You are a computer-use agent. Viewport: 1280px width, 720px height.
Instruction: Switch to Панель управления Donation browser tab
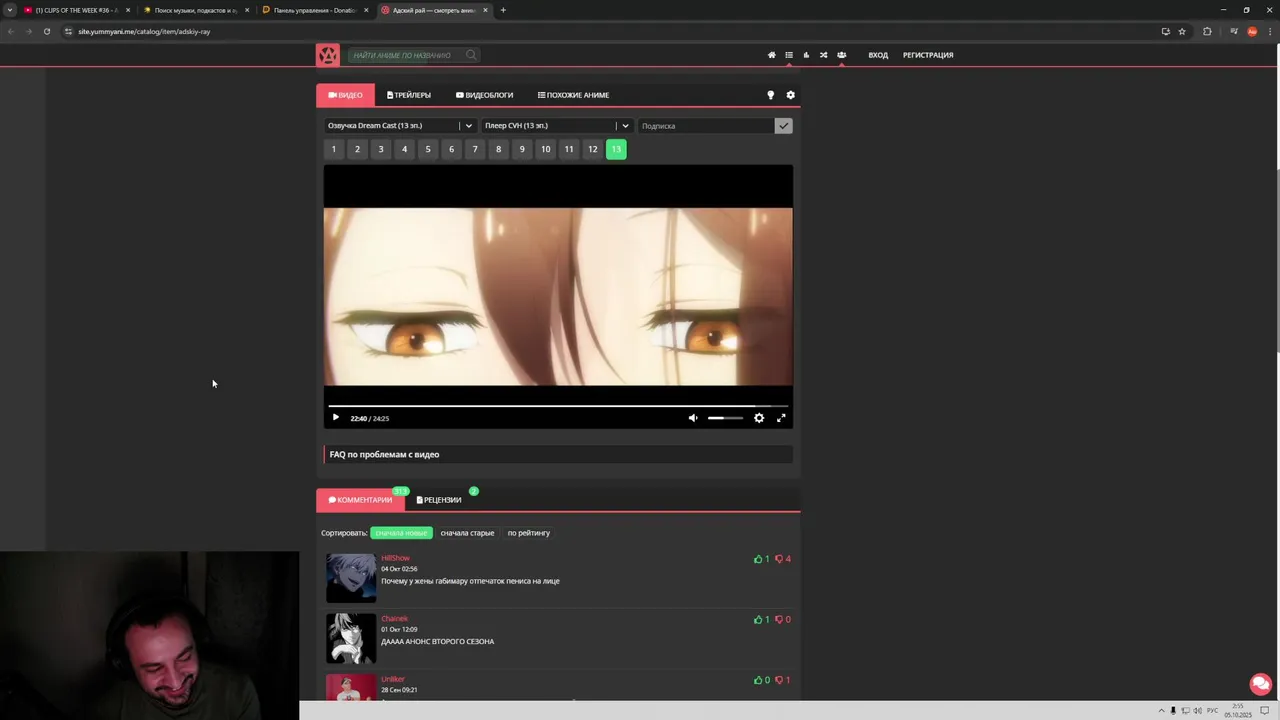point(314,10)
